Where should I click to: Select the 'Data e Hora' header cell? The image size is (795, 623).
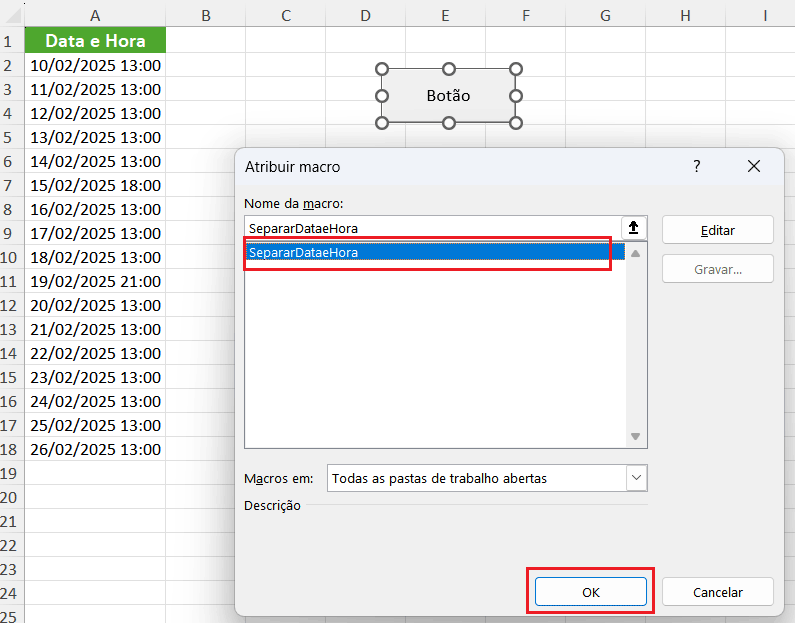tap(95, 41)
